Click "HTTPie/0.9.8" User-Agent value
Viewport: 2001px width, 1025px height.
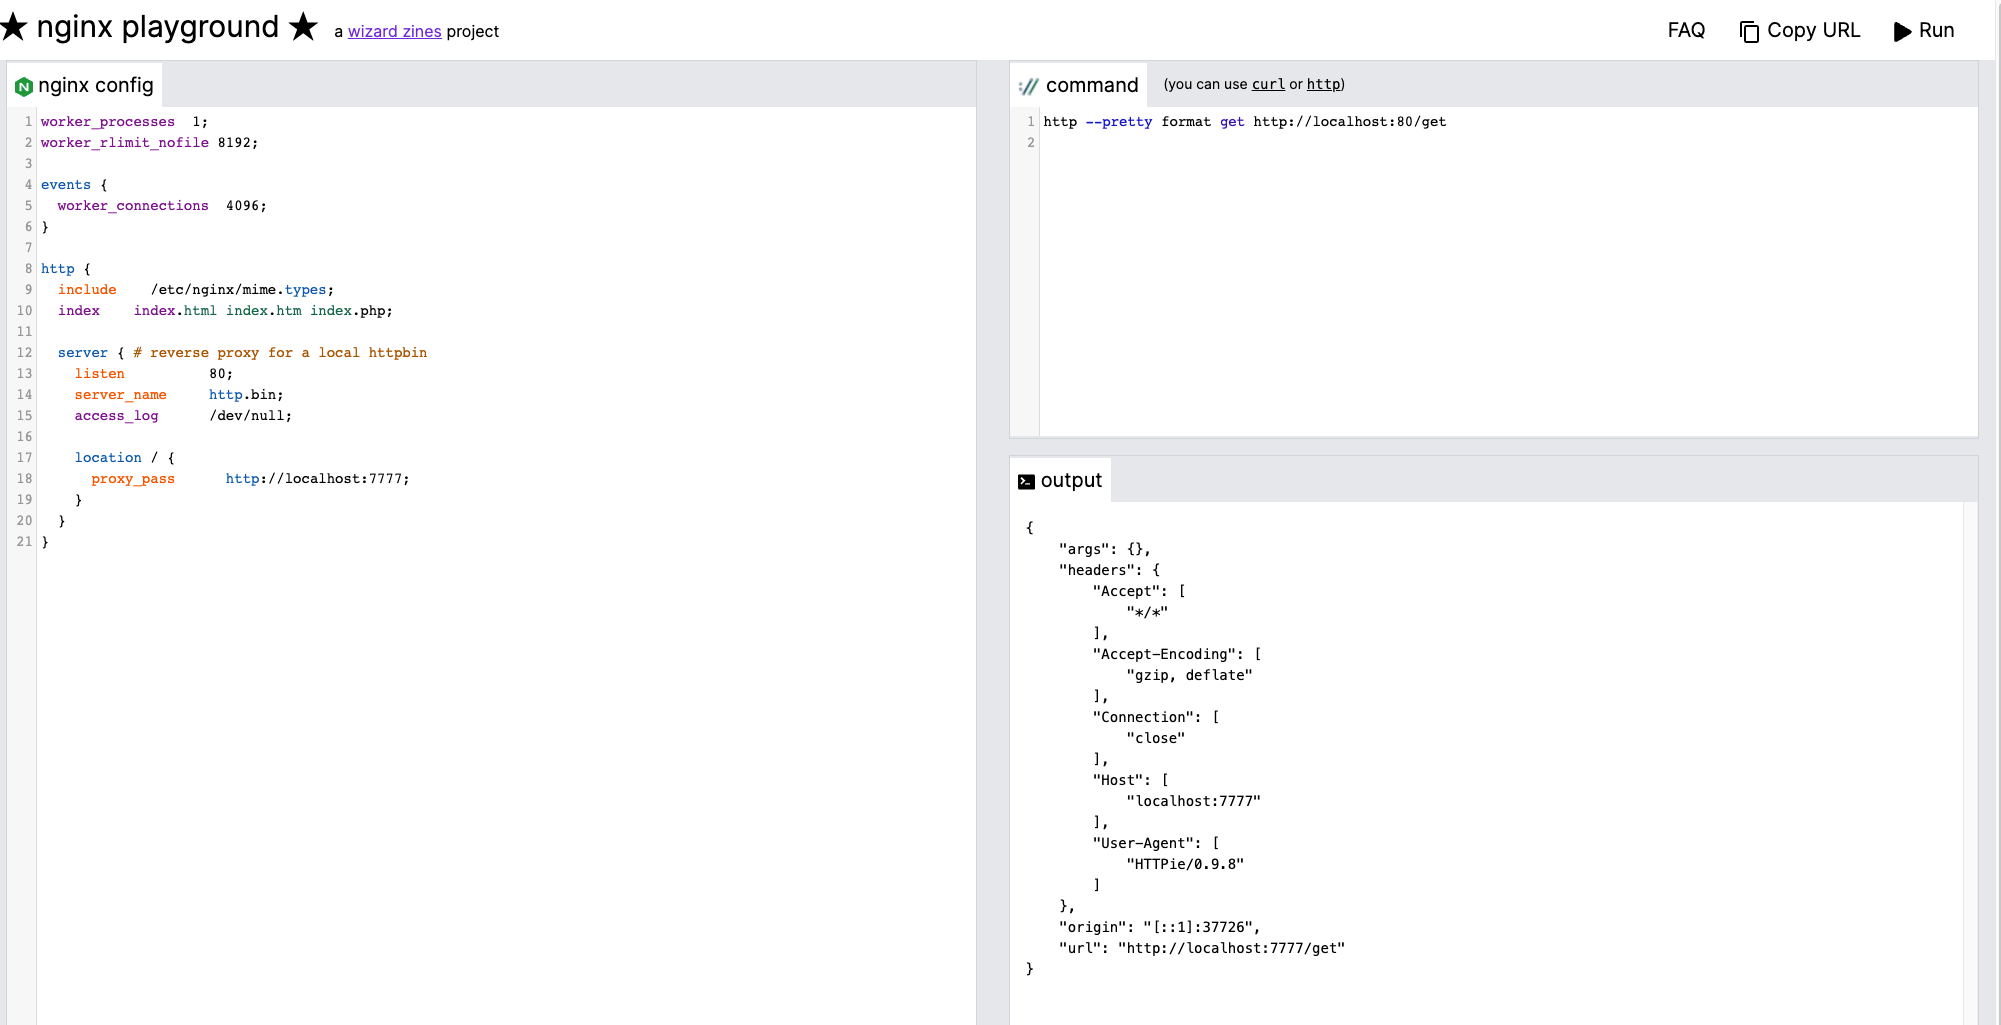[x=1185, y=864]
